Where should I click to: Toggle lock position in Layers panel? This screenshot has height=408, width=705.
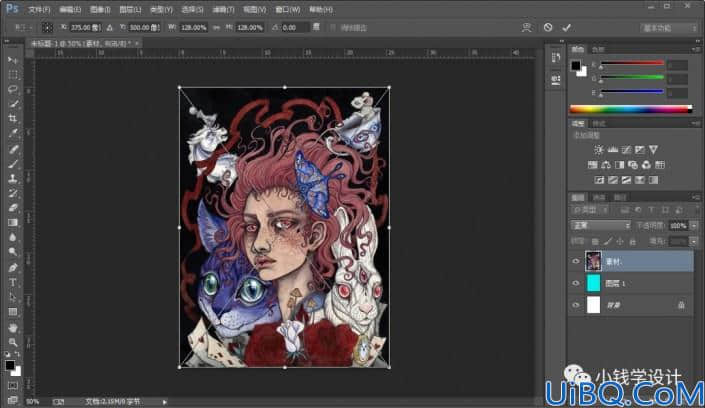[620, 242]
